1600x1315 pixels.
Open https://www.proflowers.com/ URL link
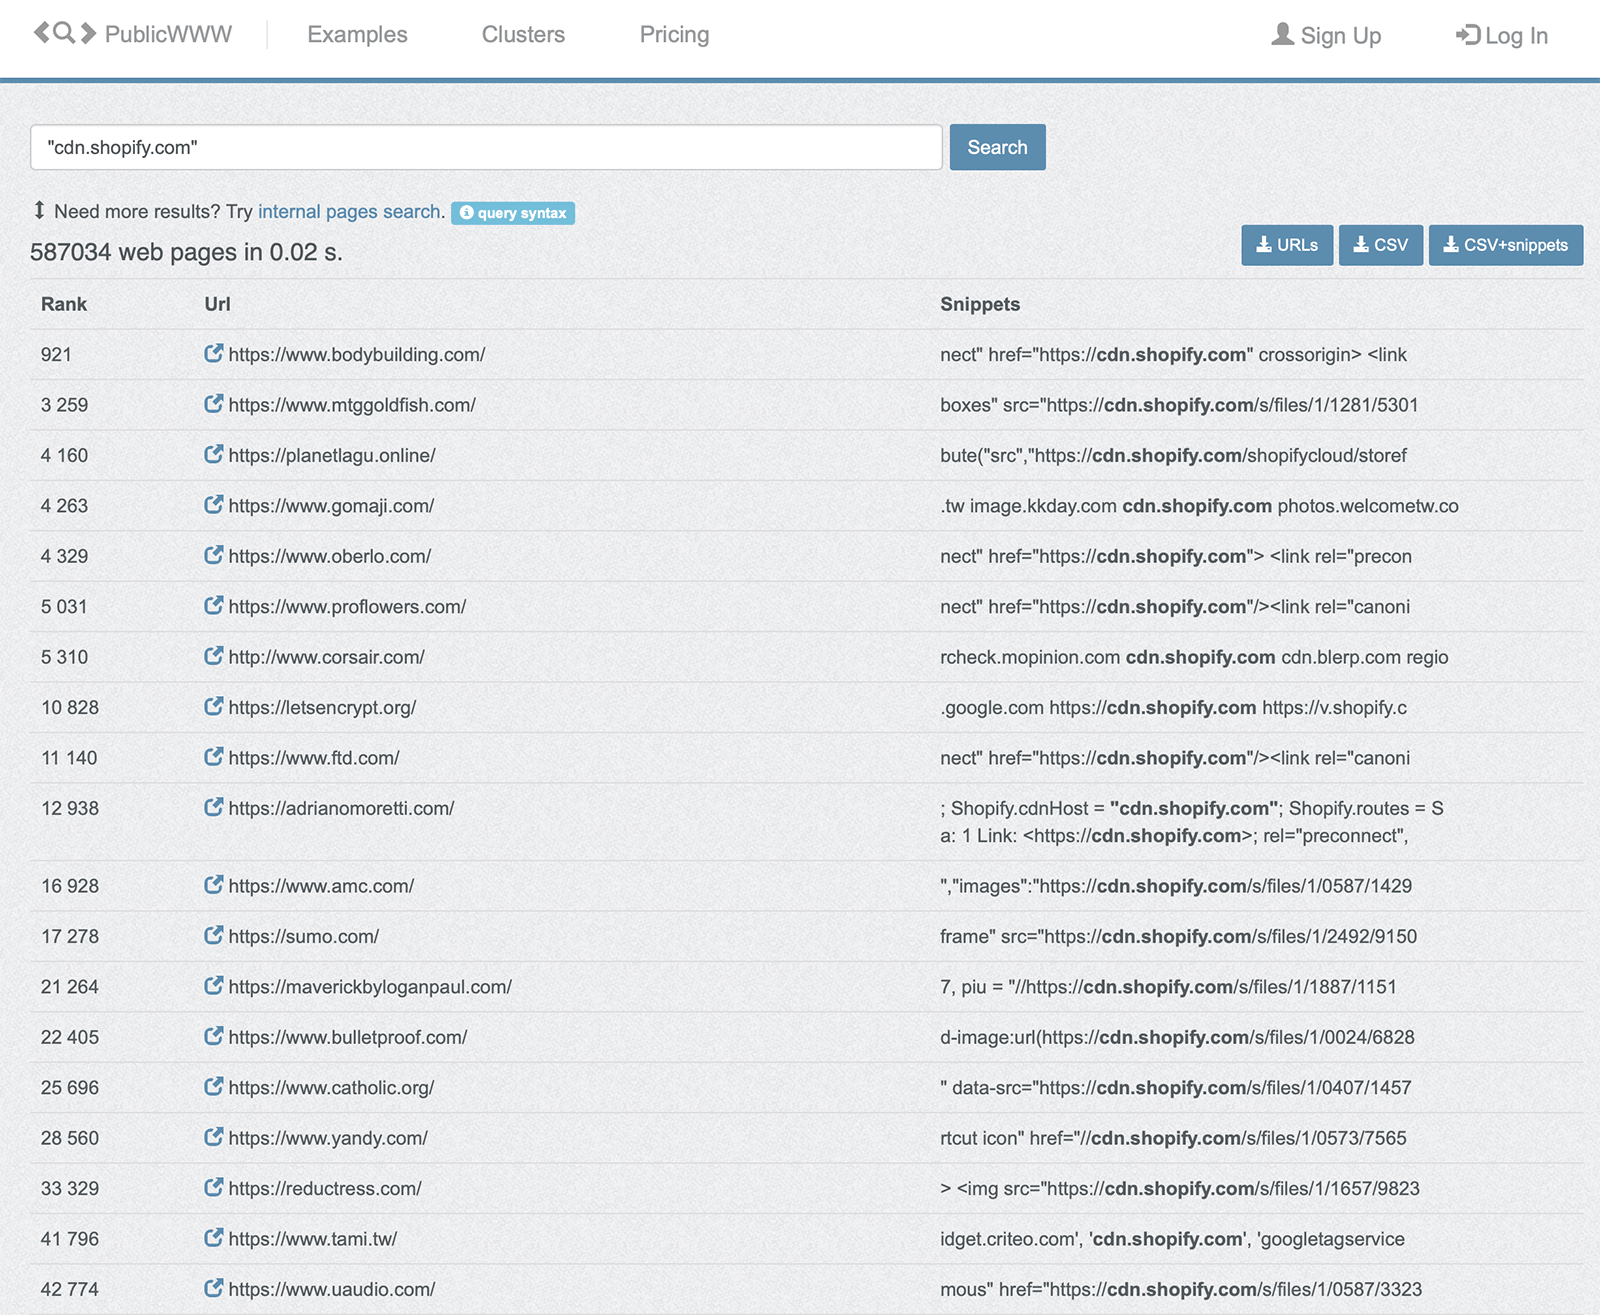[x=347, y=607]
